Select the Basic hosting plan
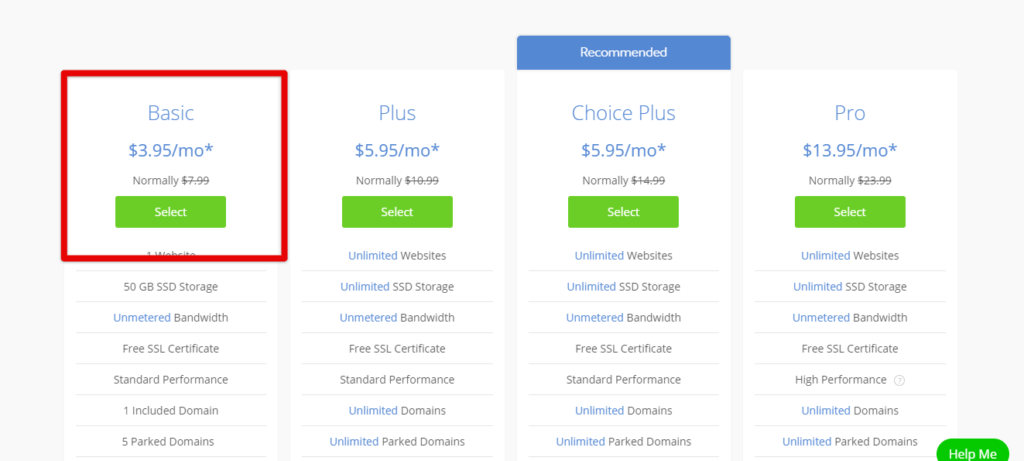The height and width of the screenshot is (461, 1024). tap(170, 212)
